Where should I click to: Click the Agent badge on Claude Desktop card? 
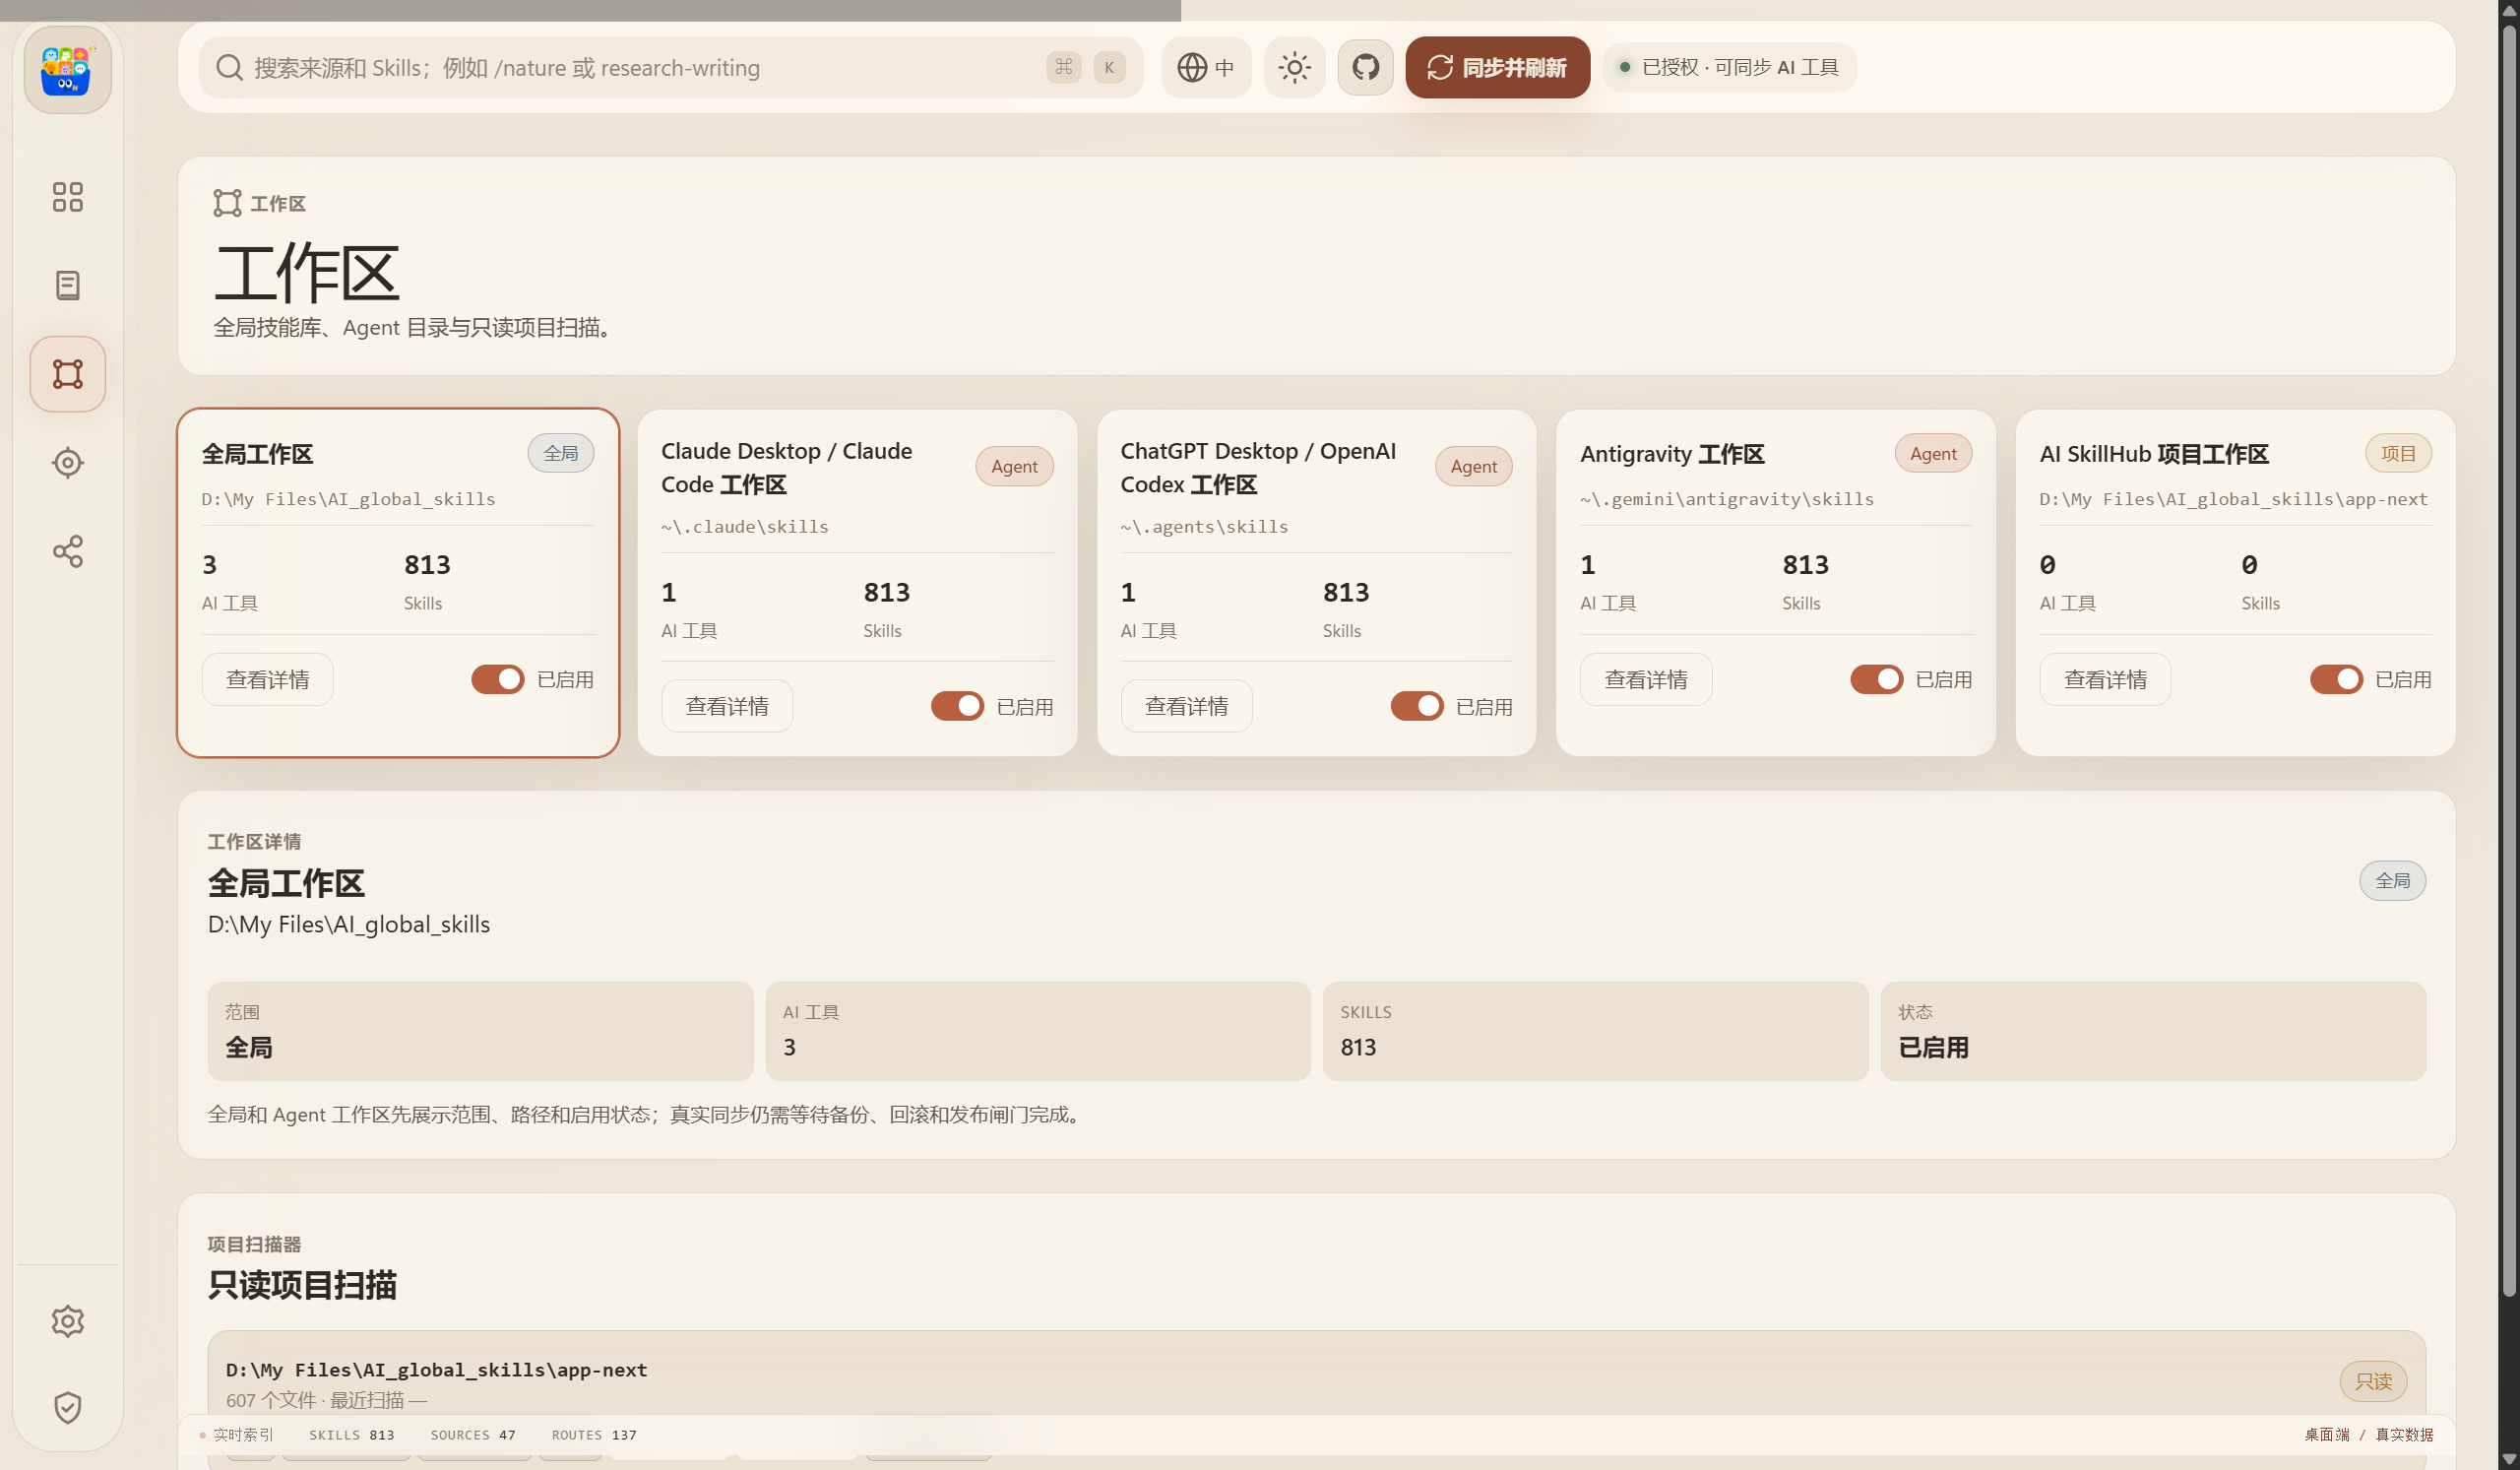click(1014, 467)
